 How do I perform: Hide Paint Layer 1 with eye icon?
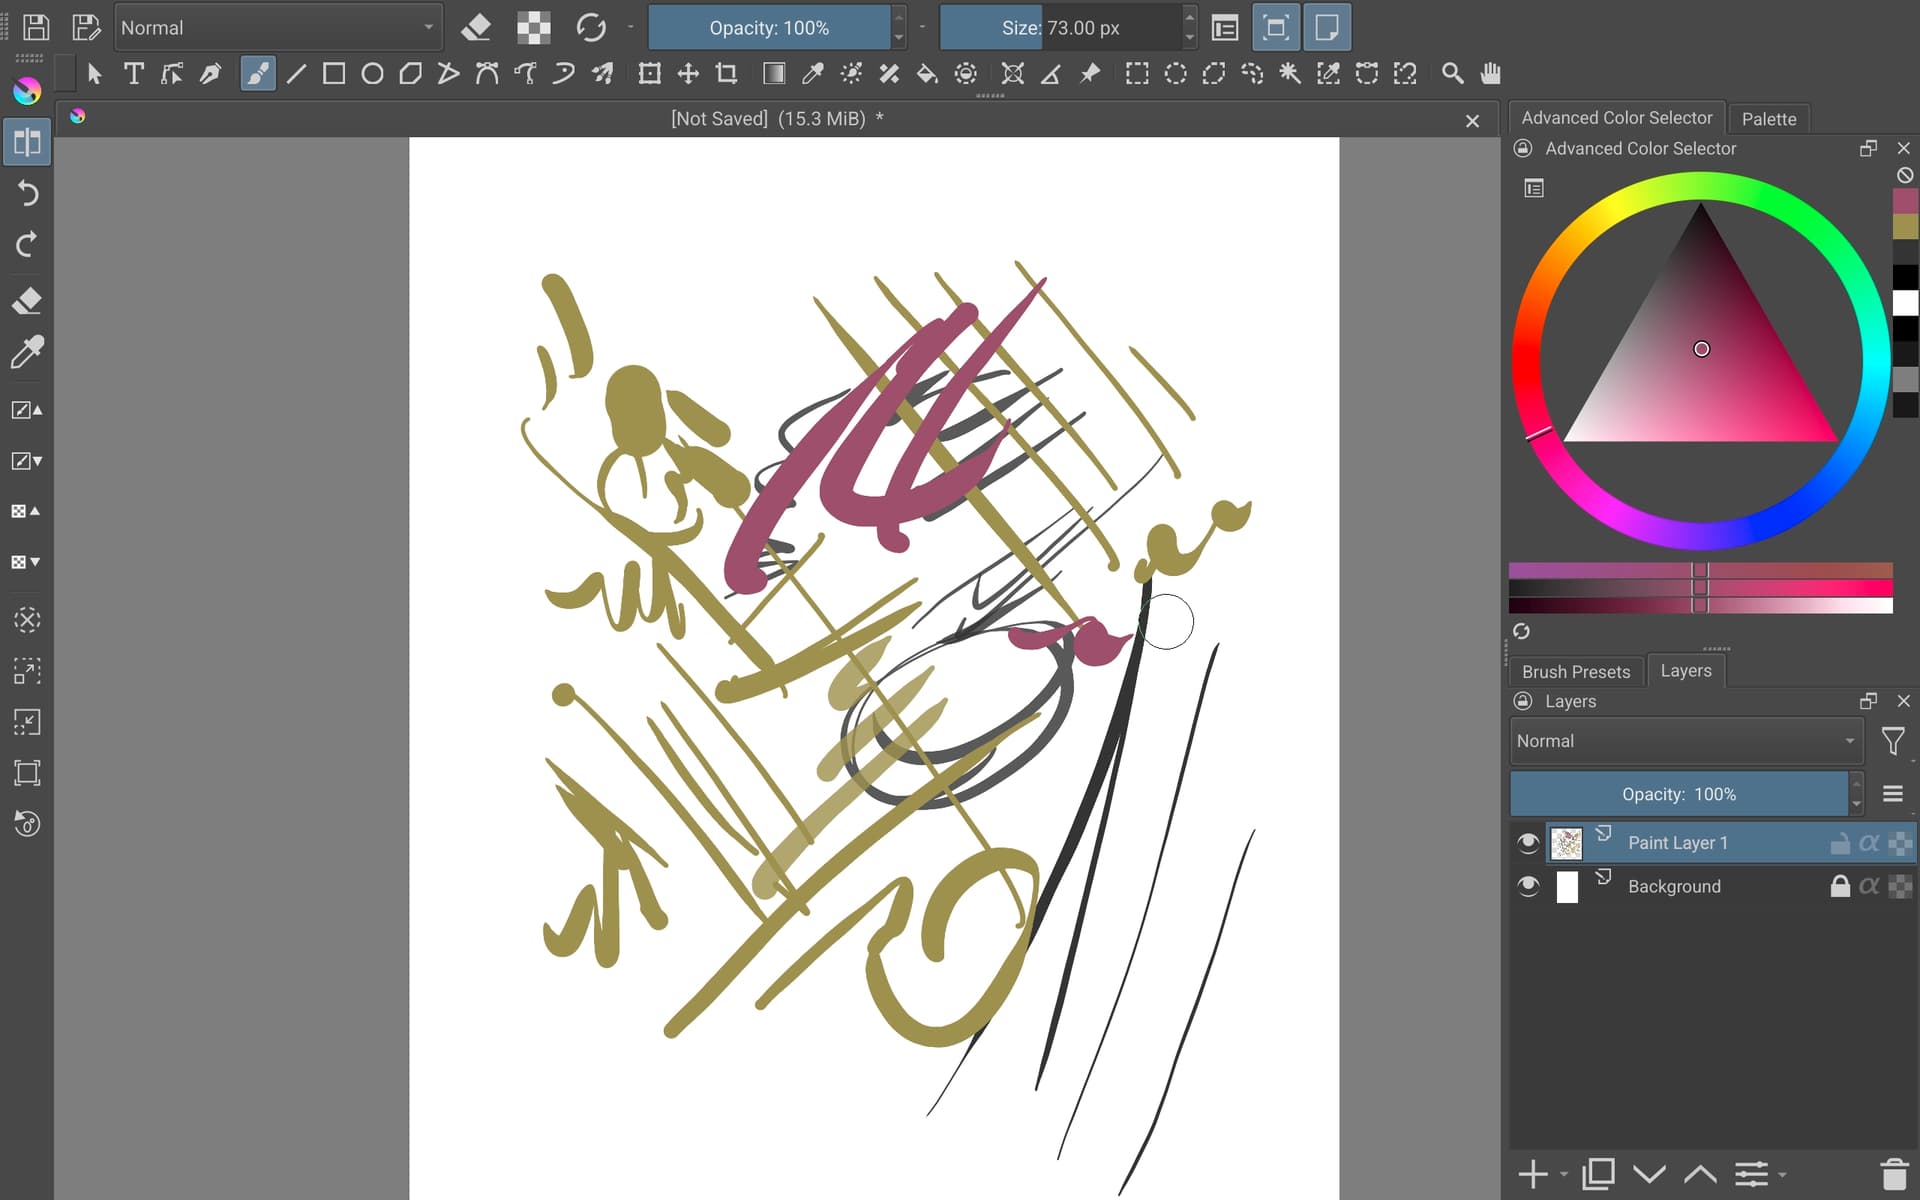click(1527, 843)
